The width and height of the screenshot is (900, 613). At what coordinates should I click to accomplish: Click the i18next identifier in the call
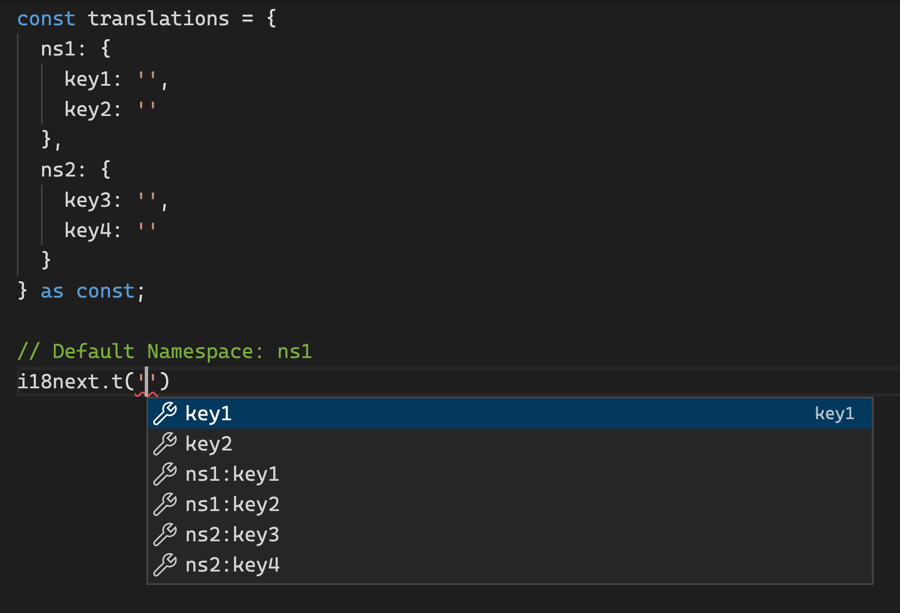(x=58, y=381)
